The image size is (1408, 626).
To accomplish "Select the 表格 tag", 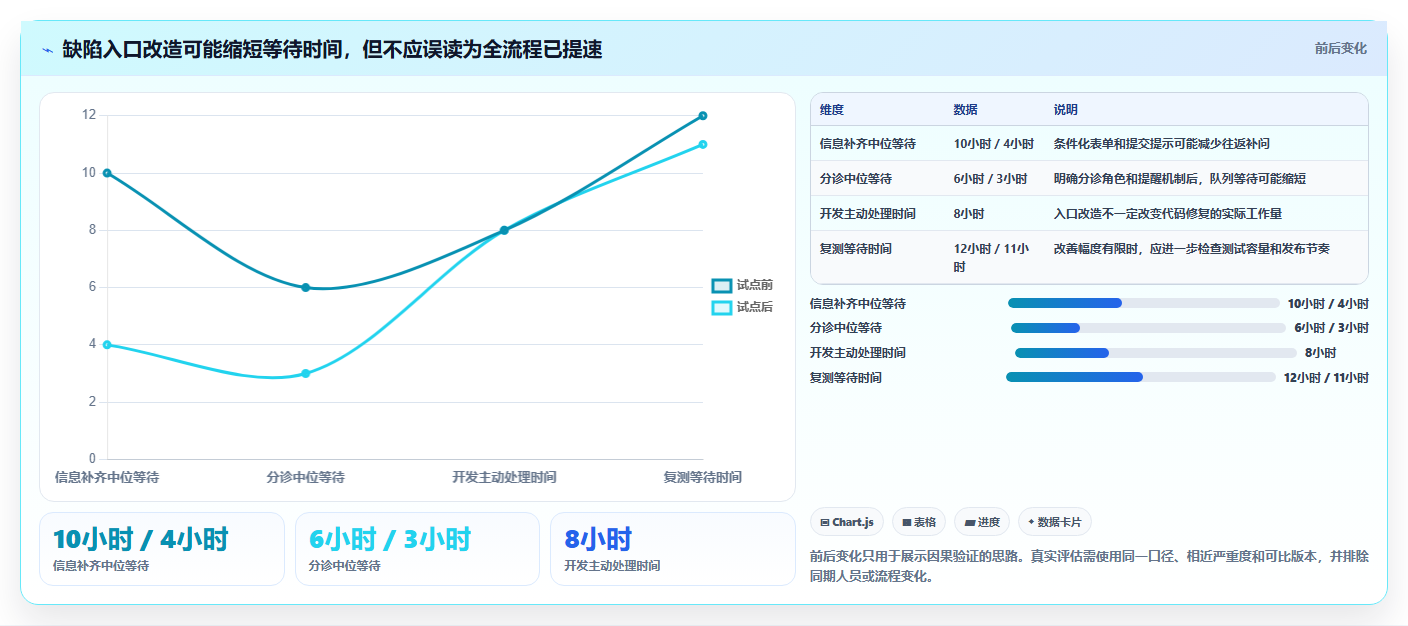I will 918,522.
